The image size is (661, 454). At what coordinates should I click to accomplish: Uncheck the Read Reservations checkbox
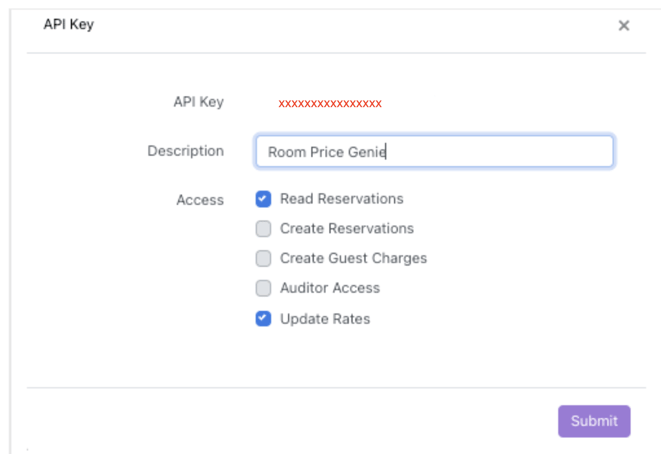(x=264, y=199)
